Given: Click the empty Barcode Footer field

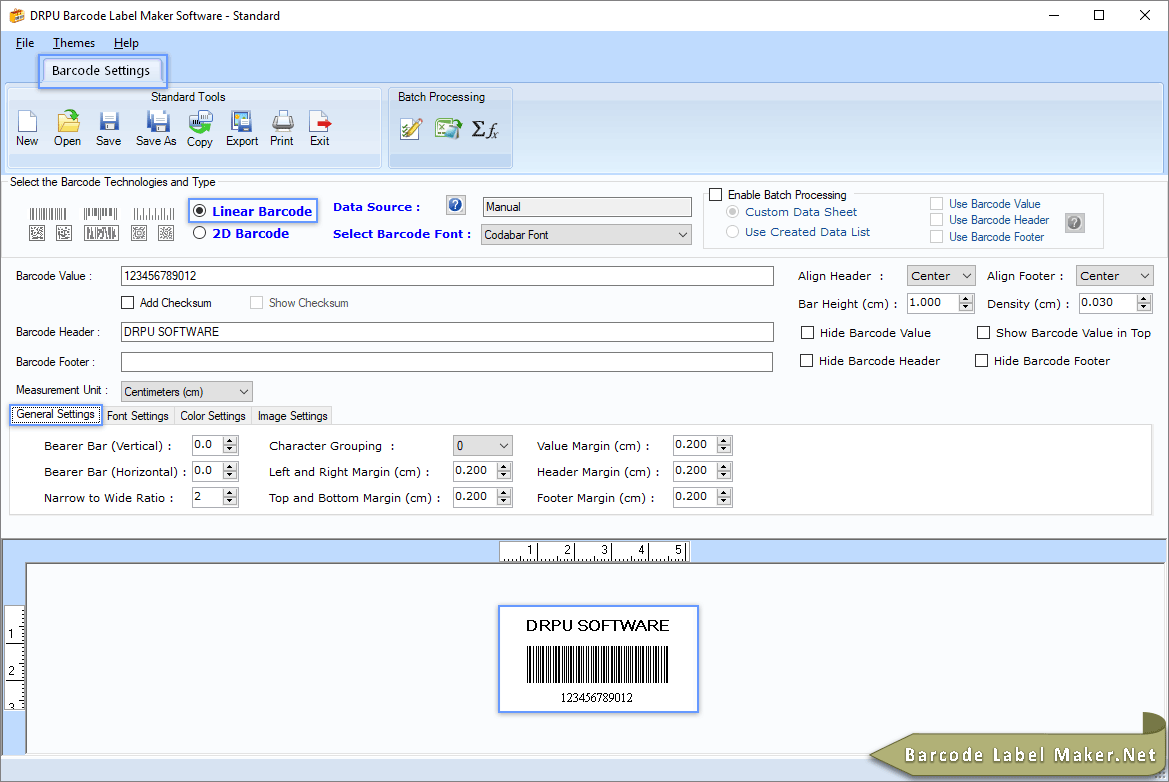Looking at the screenshot, I should coord(447,362).
